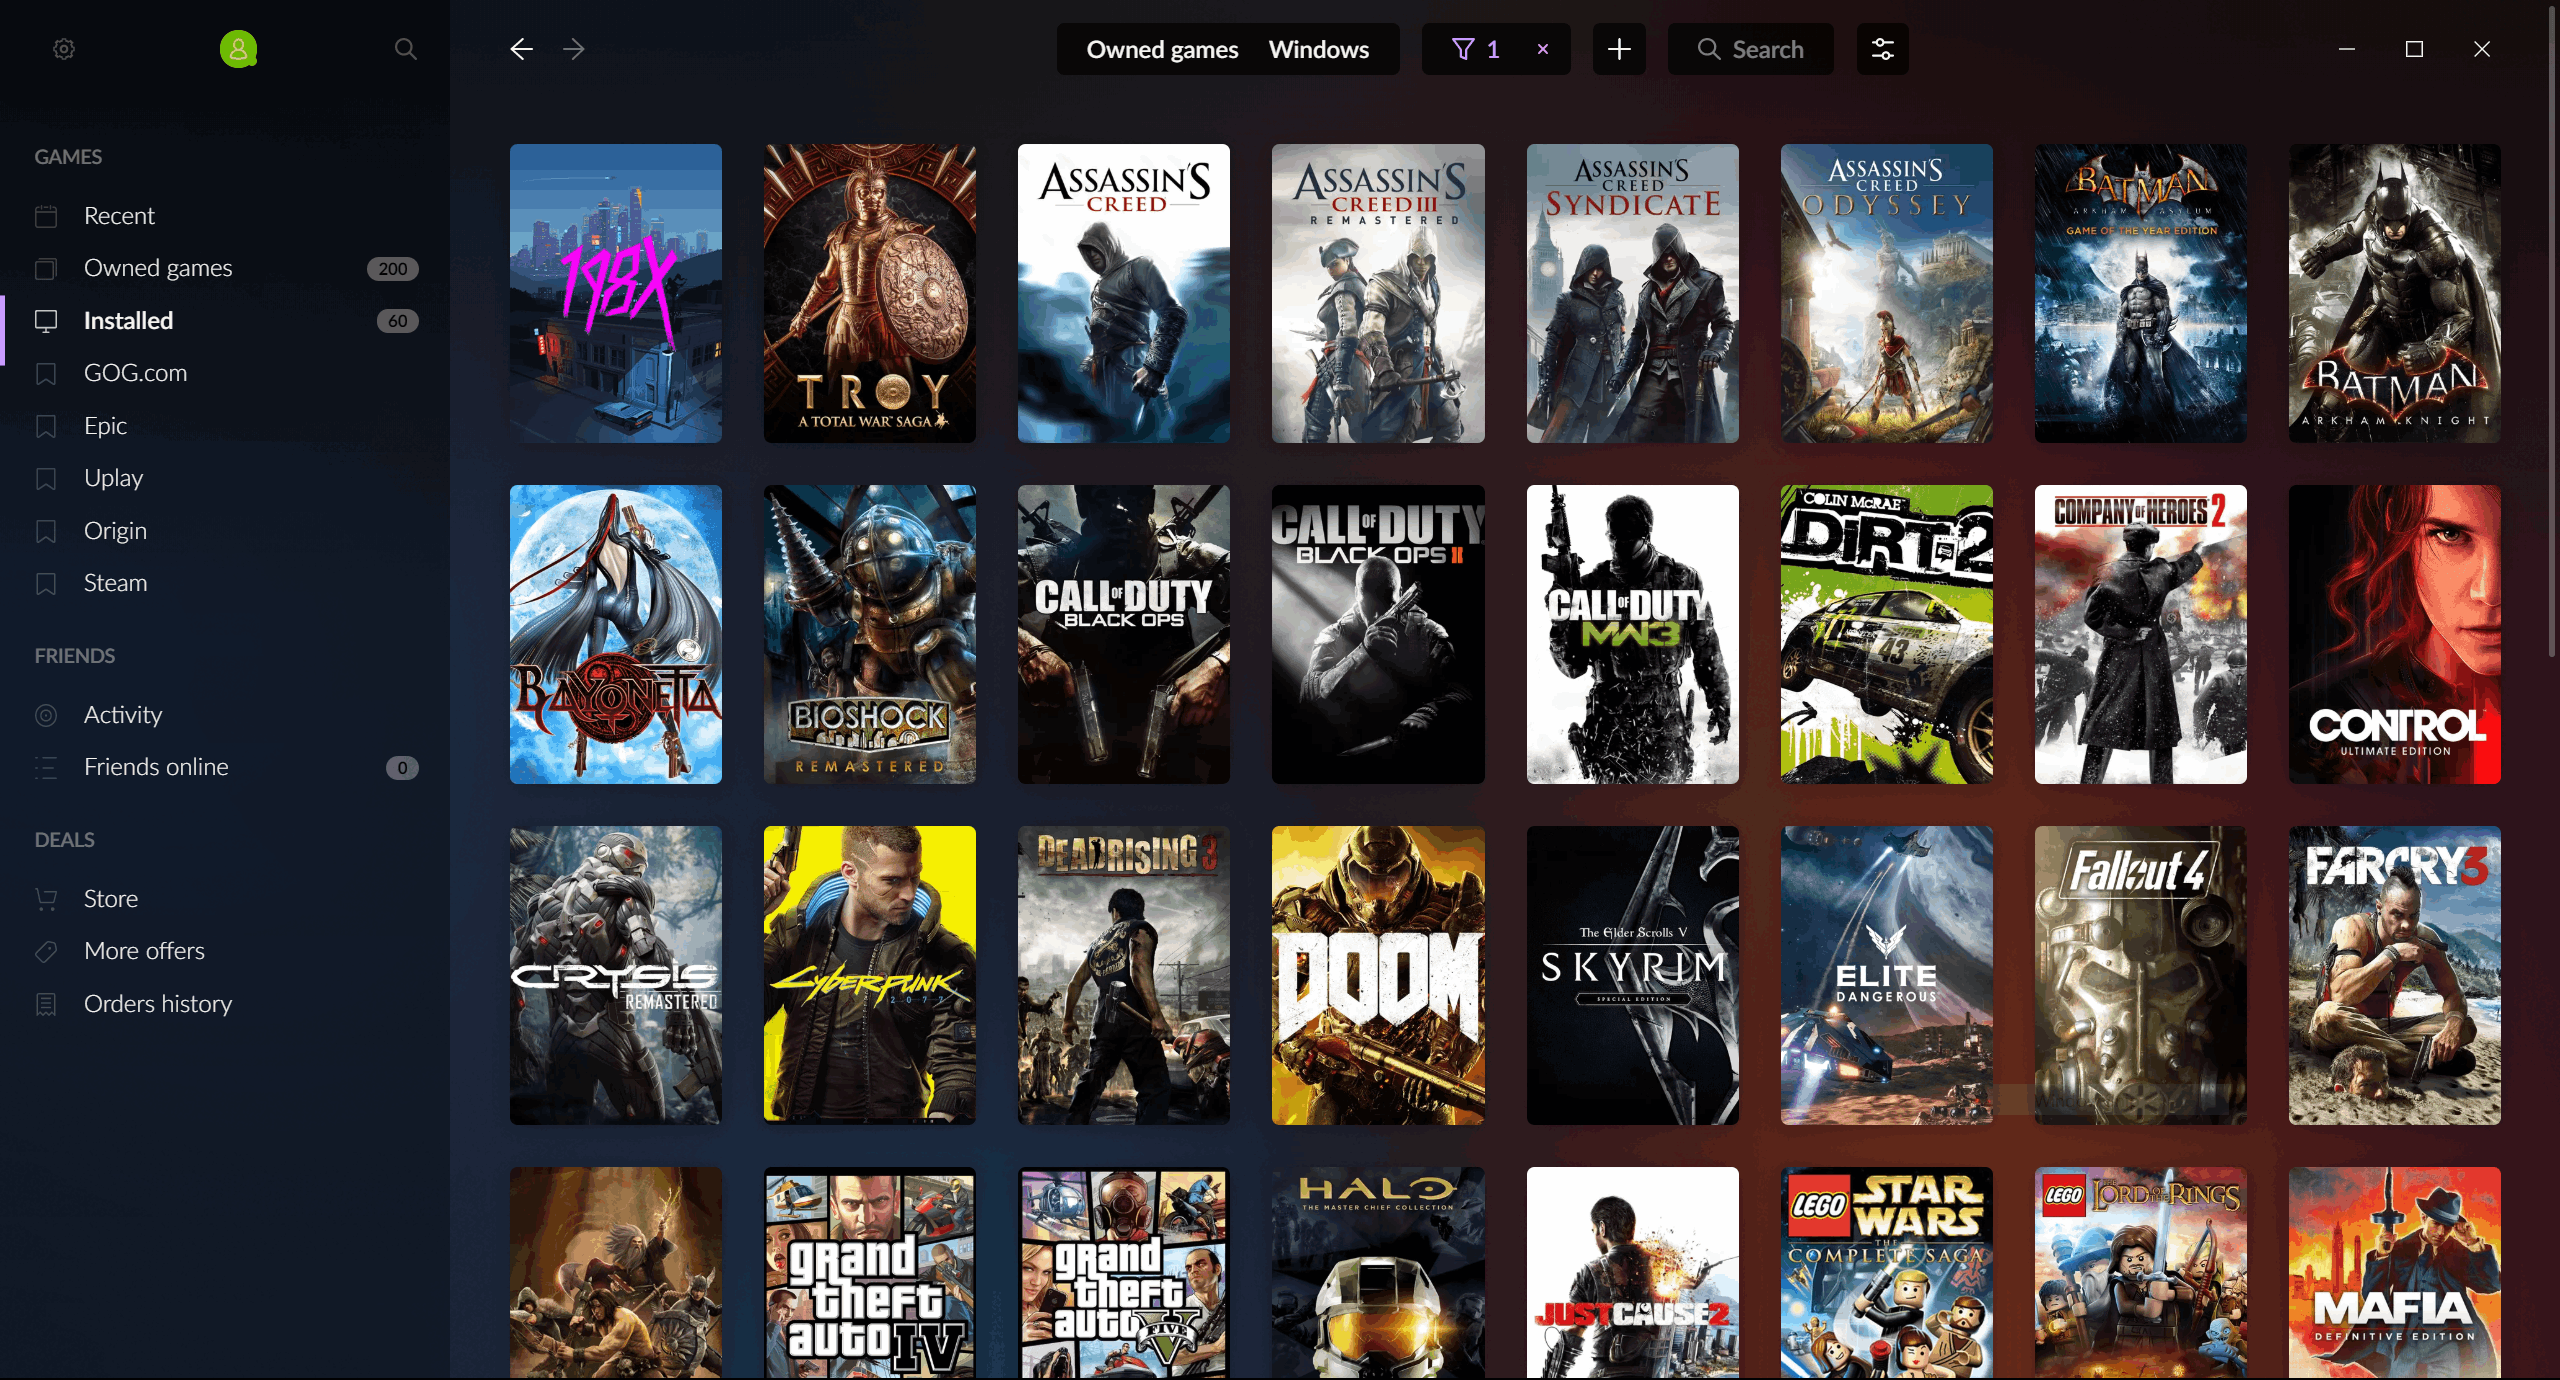Click the Recent calendar icon
The image size is (2560, 1380).
pyautogui.click(x=46, y=216)
